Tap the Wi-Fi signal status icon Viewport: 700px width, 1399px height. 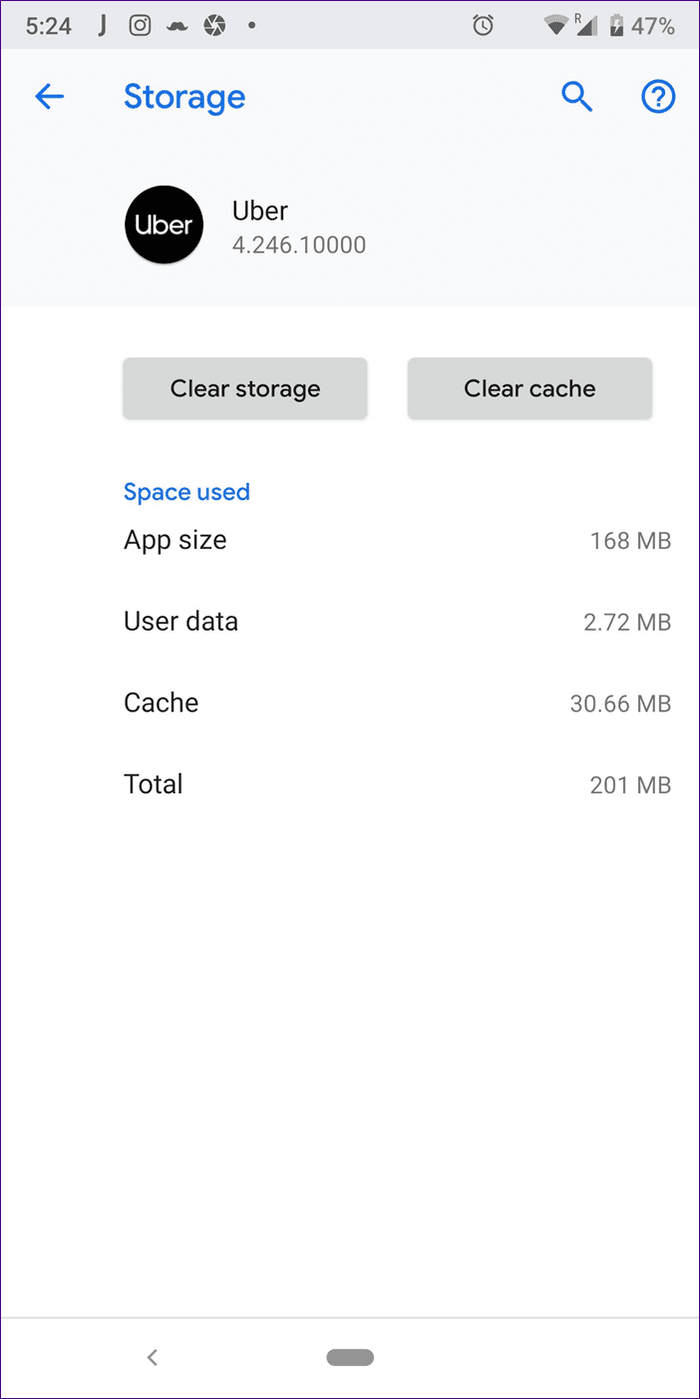click(x=556, y=25)
